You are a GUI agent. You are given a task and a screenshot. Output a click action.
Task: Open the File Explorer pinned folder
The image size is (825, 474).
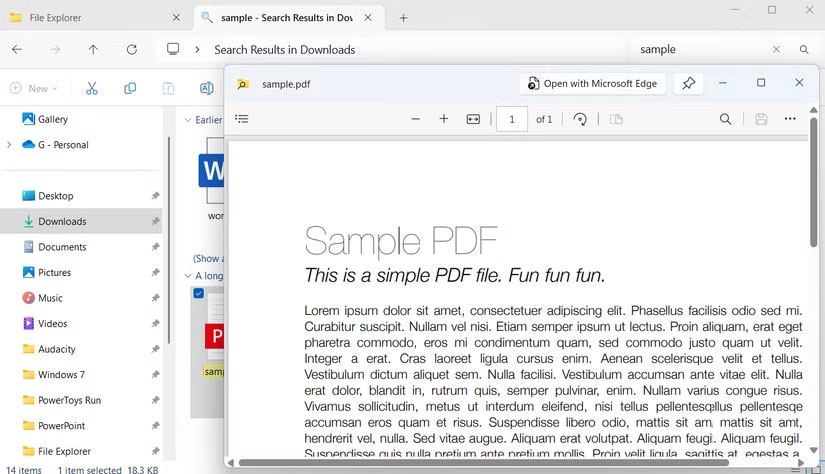(x=64, y=451)
